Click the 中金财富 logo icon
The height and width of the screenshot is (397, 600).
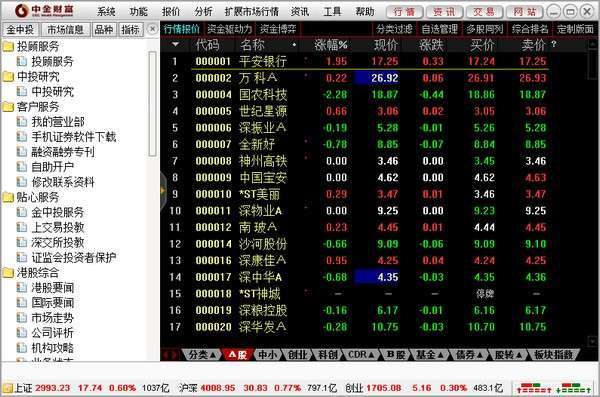(22, 11)
